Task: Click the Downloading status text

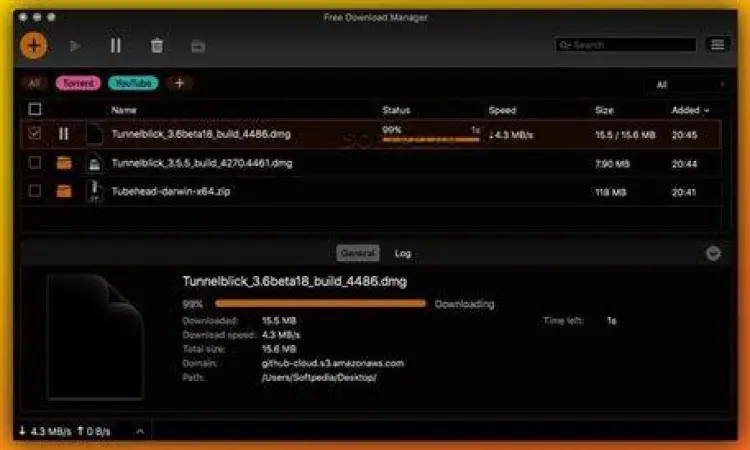Action: tap(464, 304)
